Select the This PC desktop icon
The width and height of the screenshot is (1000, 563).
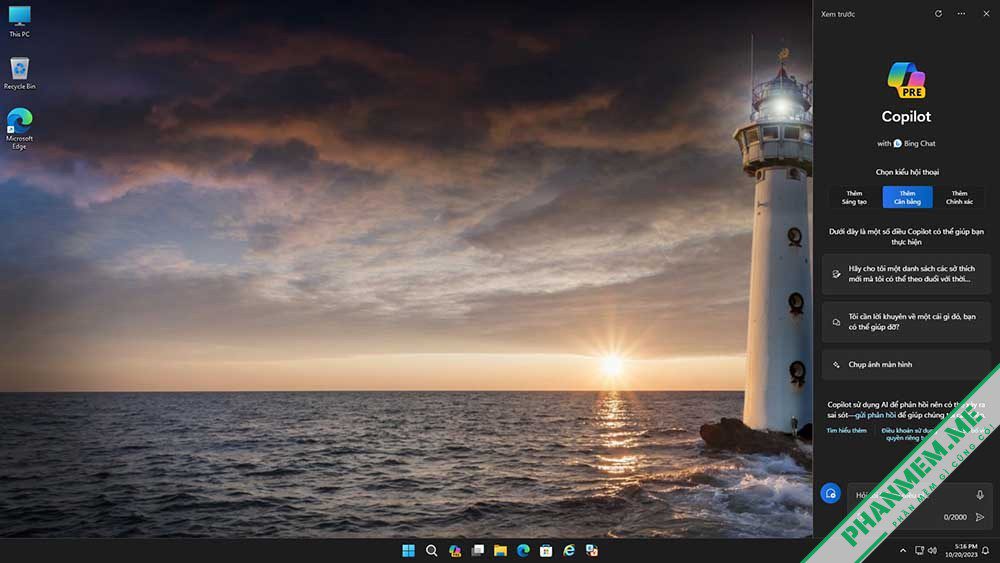click(x=19, y=22)
